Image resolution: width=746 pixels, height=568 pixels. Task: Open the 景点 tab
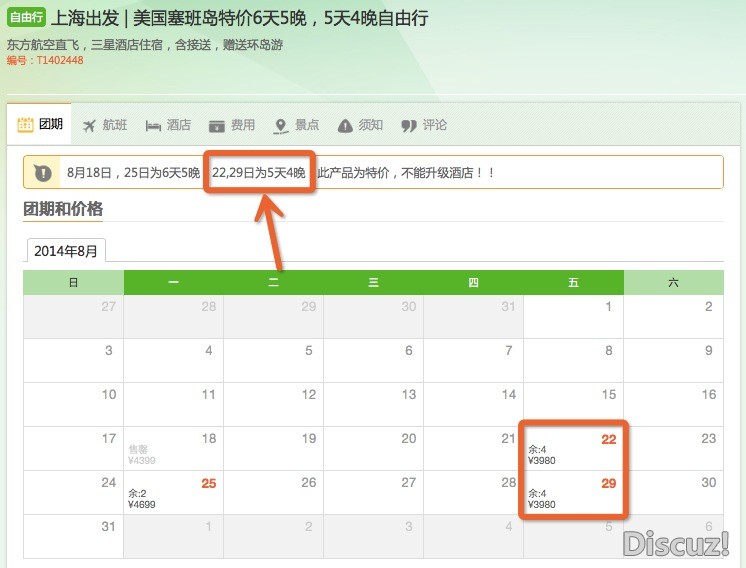pyautogui.click(x=296, y=126)
